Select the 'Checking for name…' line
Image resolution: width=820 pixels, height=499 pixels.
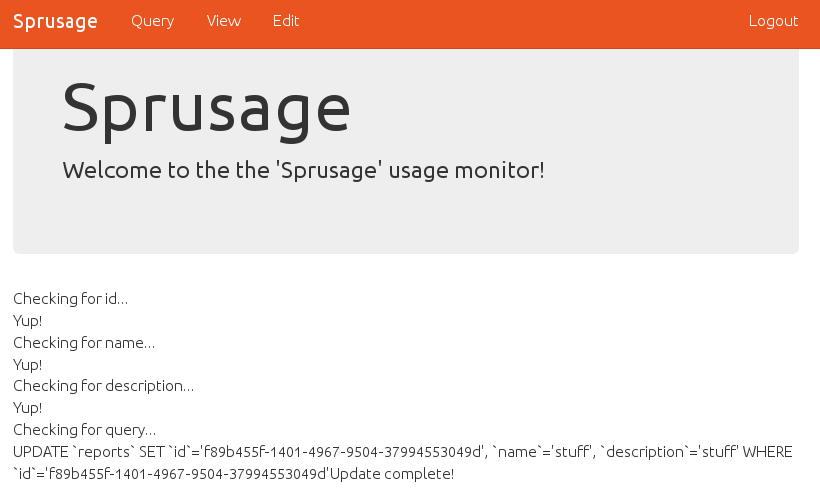click(x=84, y=343)
